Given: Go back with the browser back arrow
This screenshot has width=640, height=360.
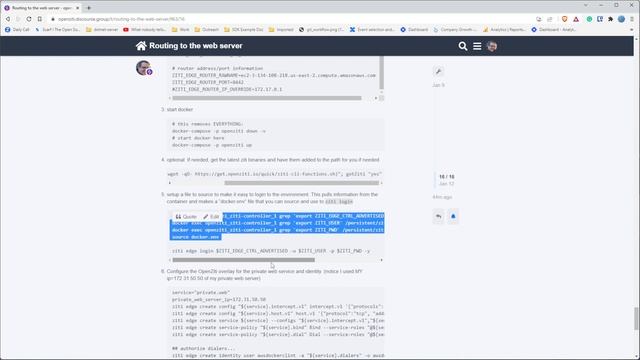Looking at the screenshot, I should pos(8,19).
